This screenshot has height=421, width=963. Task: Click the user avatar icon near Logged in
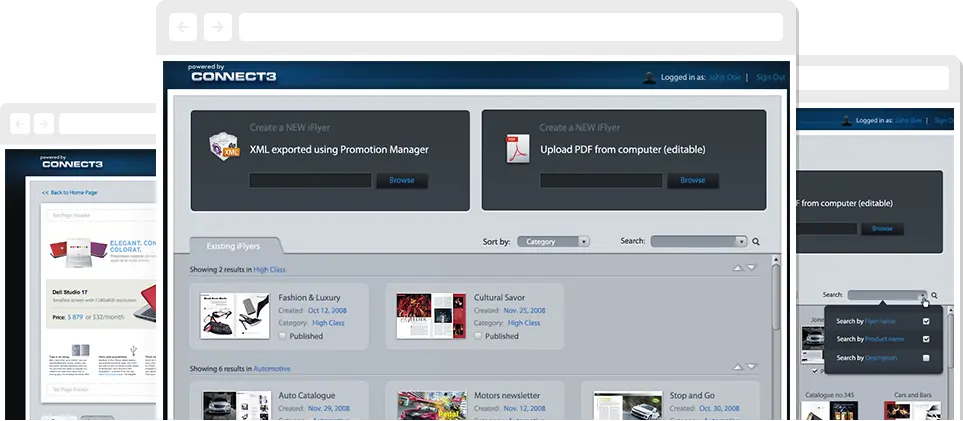(x=649, y=77)
